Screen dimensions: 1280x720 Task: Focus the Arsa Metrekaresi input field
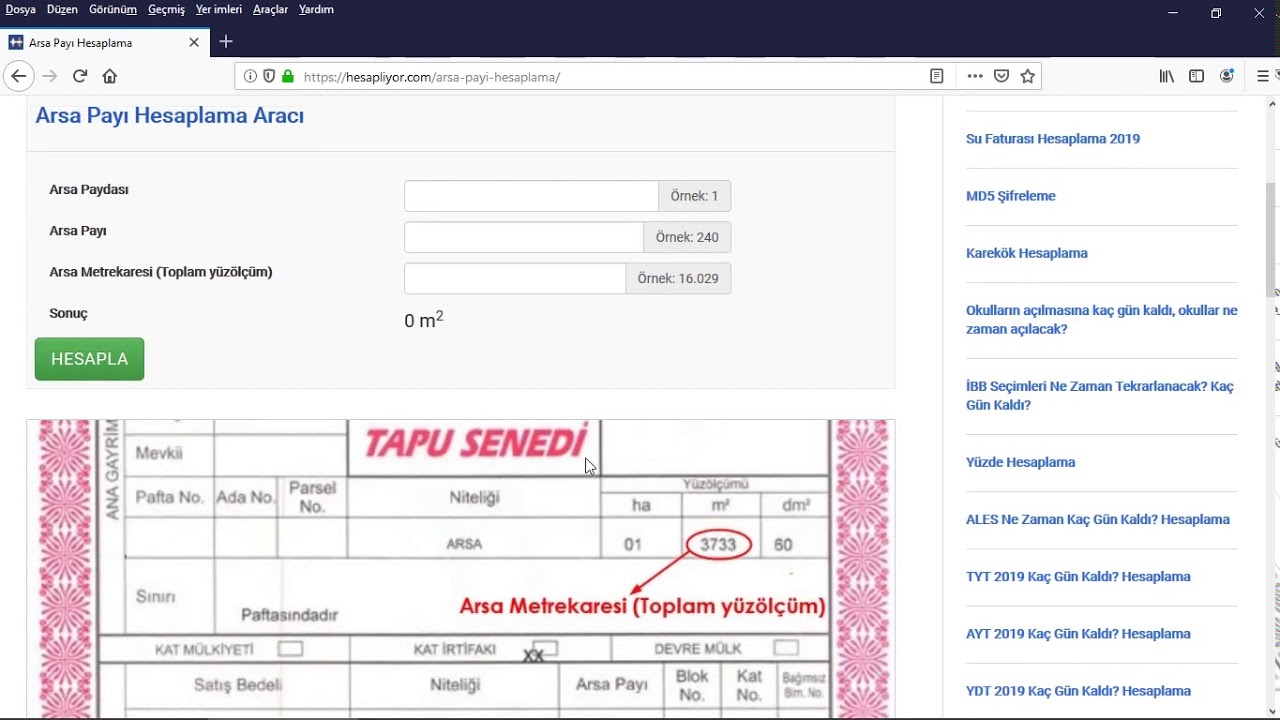pos(515,278)
